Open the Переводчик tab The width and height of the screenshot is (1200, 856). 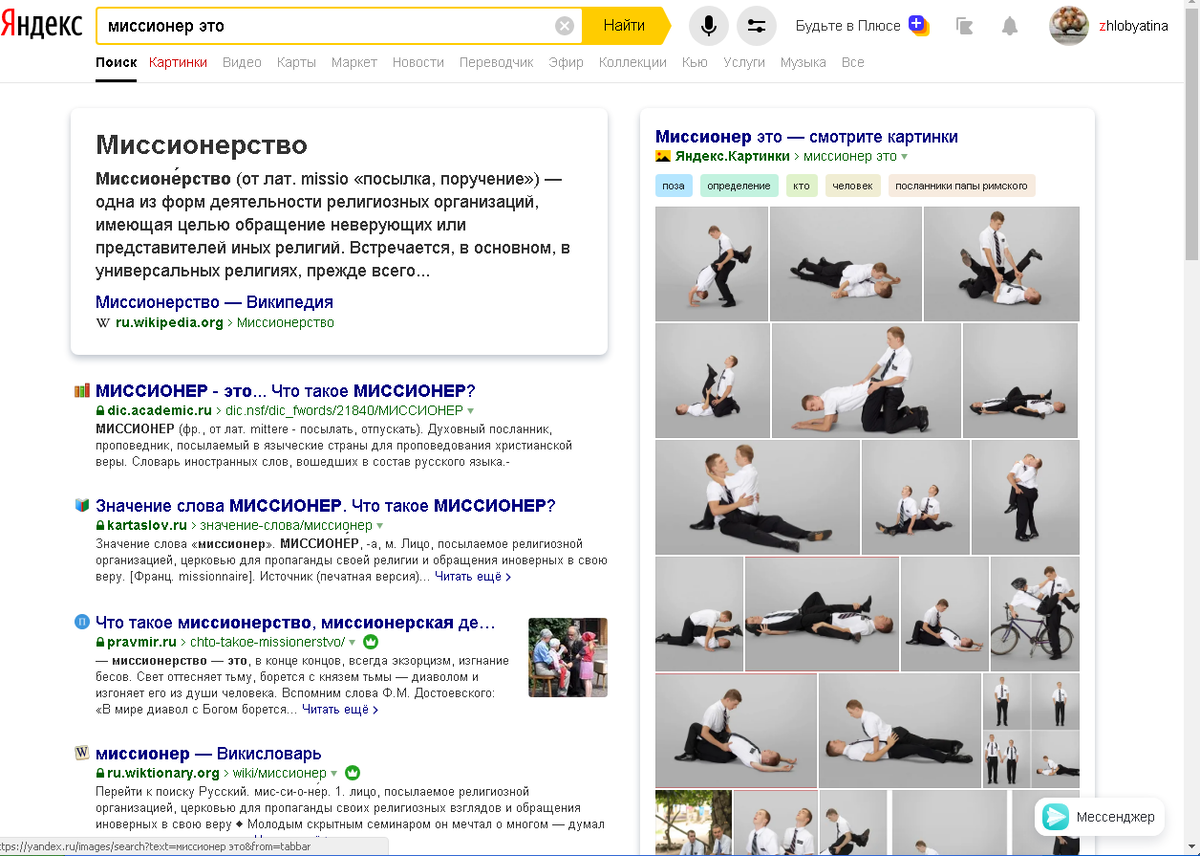(x=496, y=62)
